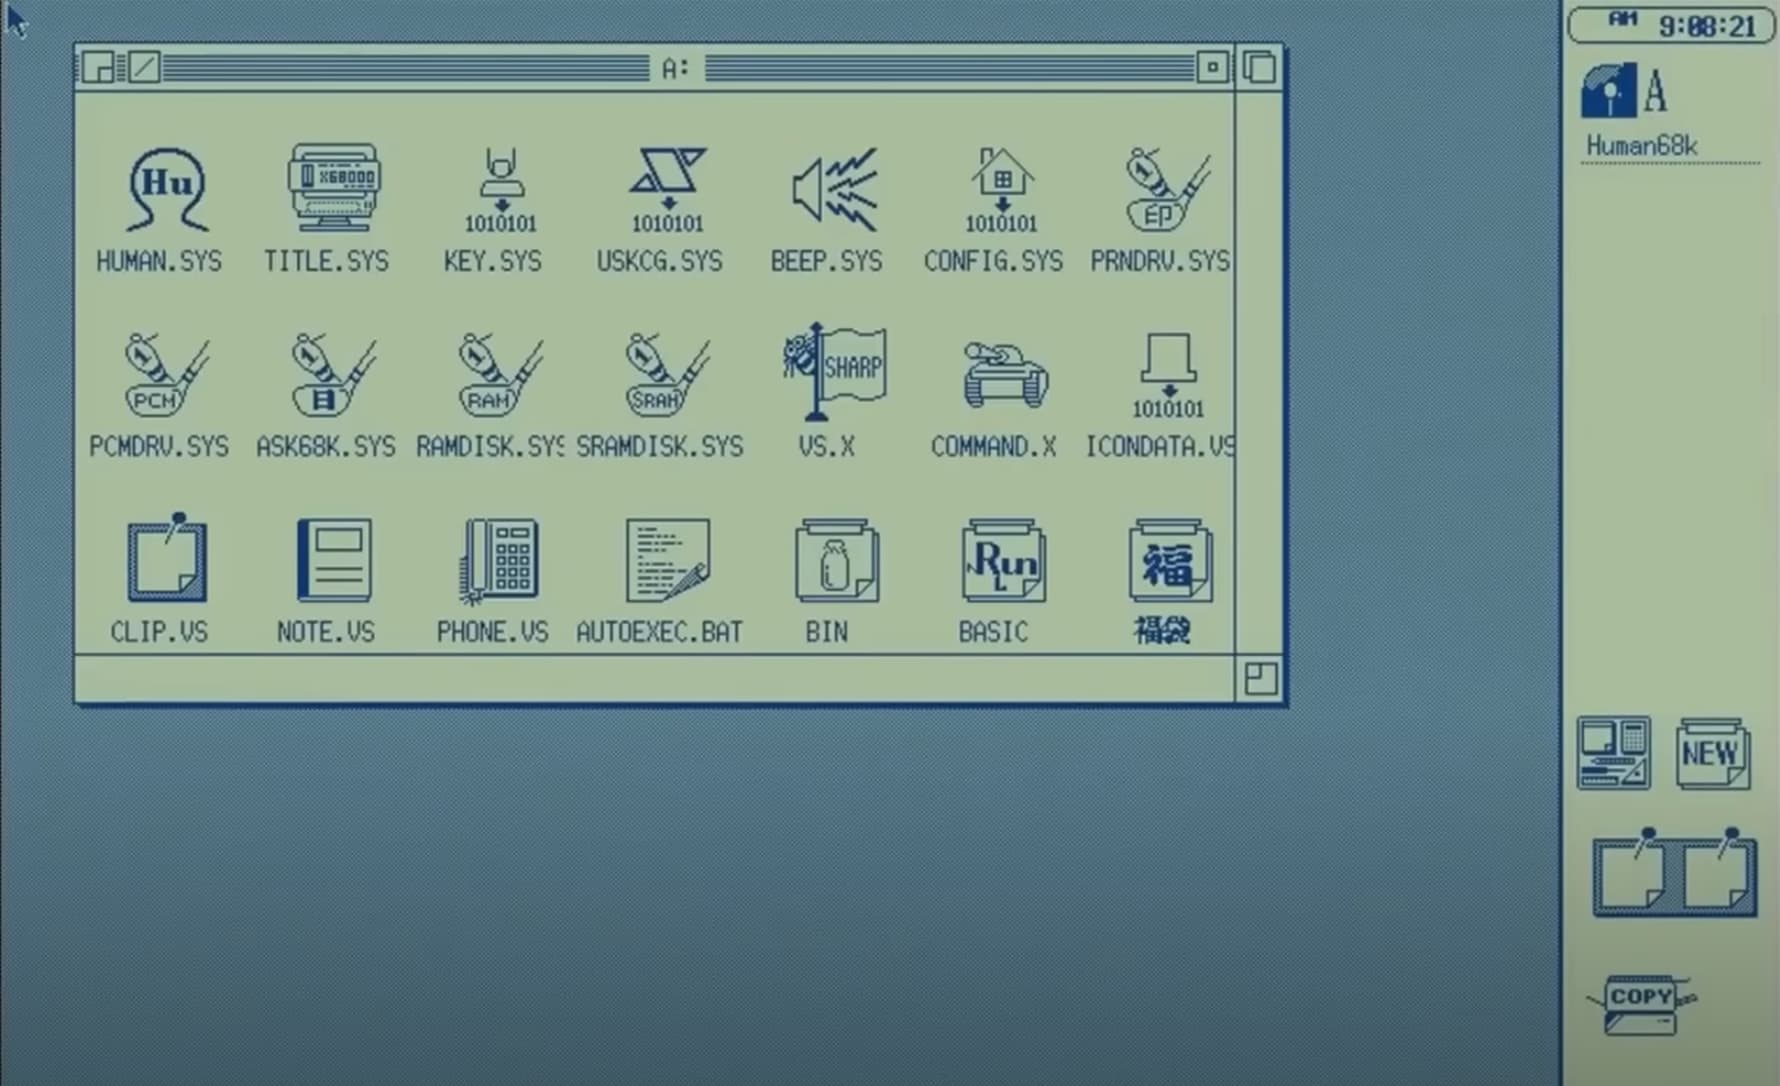The height and width of the screenshot is (1086, 1780).
Task: Select the ICONDATA.VS file icon
Action: [1168, 376]
